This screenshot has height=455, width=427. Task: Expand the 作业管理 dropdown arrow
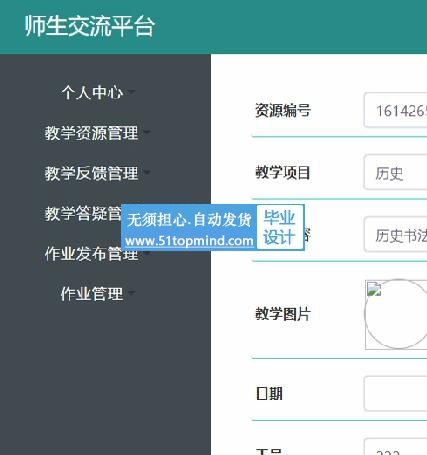[x=131, y=293]
